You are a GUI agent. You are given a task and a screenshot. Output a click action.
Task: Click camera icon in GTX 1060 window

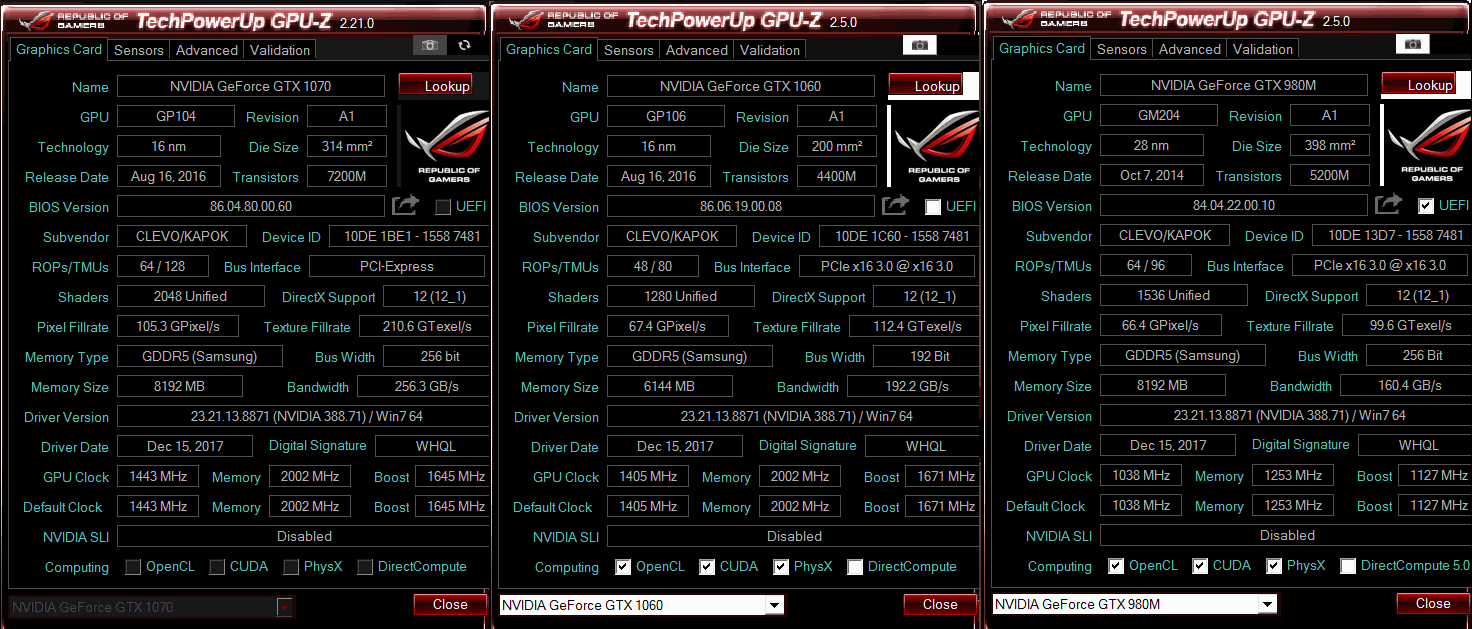pos(920,45)
